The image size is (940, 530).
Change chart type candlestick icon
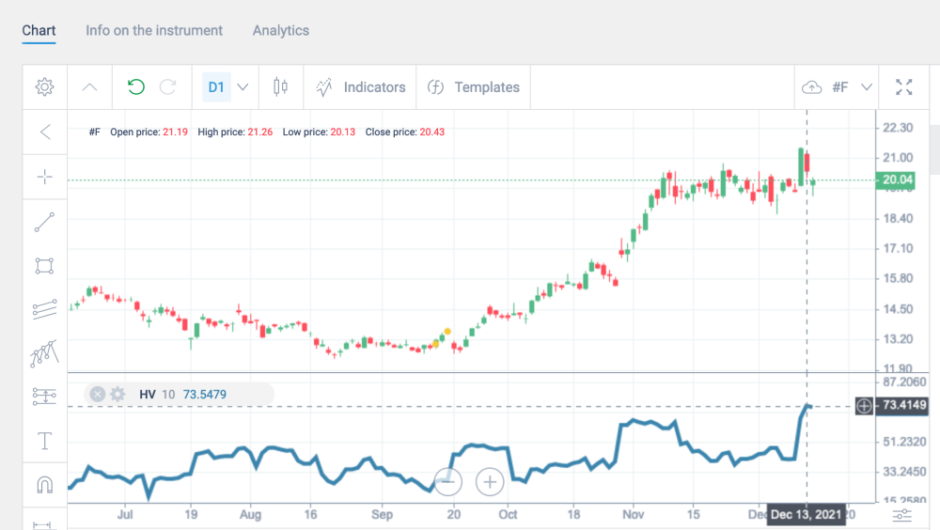click(x=280, y=87)
